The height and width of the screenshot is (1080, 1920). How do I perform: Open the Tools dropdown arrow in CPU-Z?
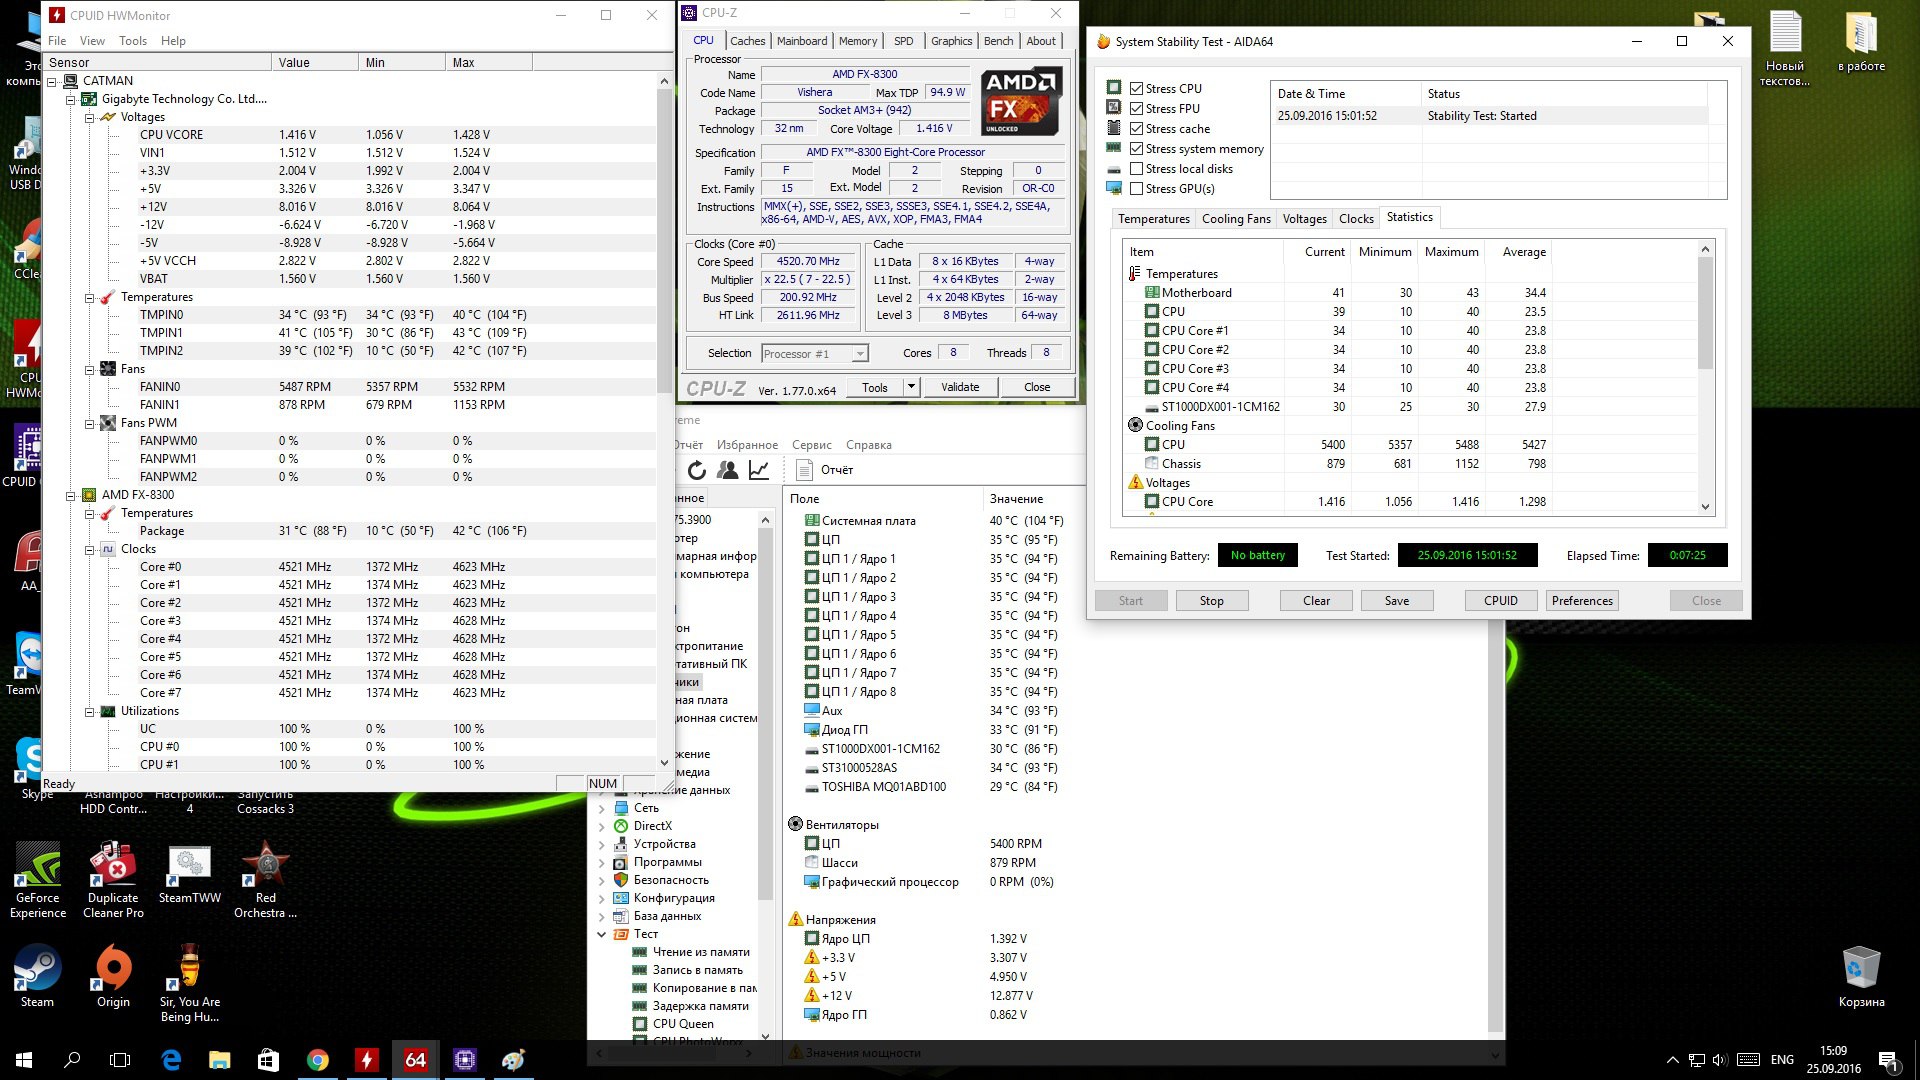(910, 387)
